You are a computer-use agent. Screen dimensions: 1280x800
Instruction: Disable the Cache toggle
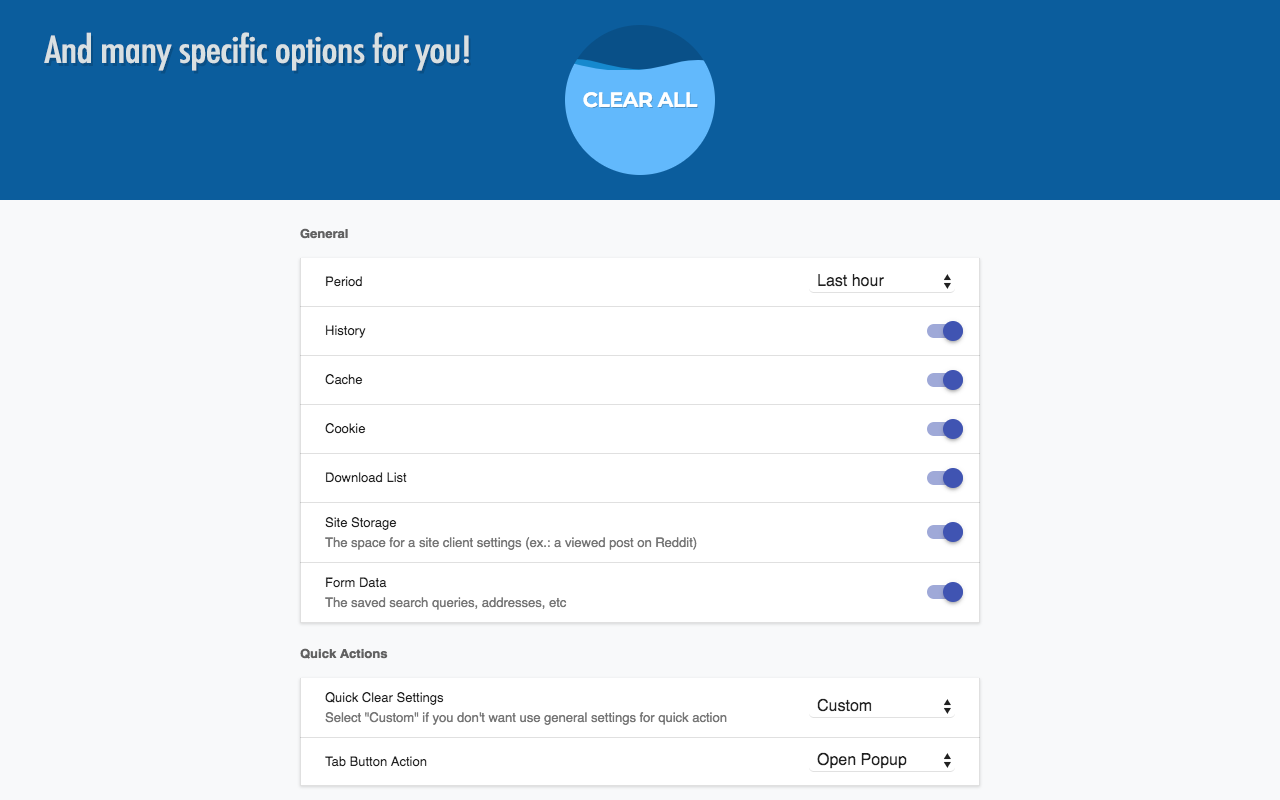point(945,380)
